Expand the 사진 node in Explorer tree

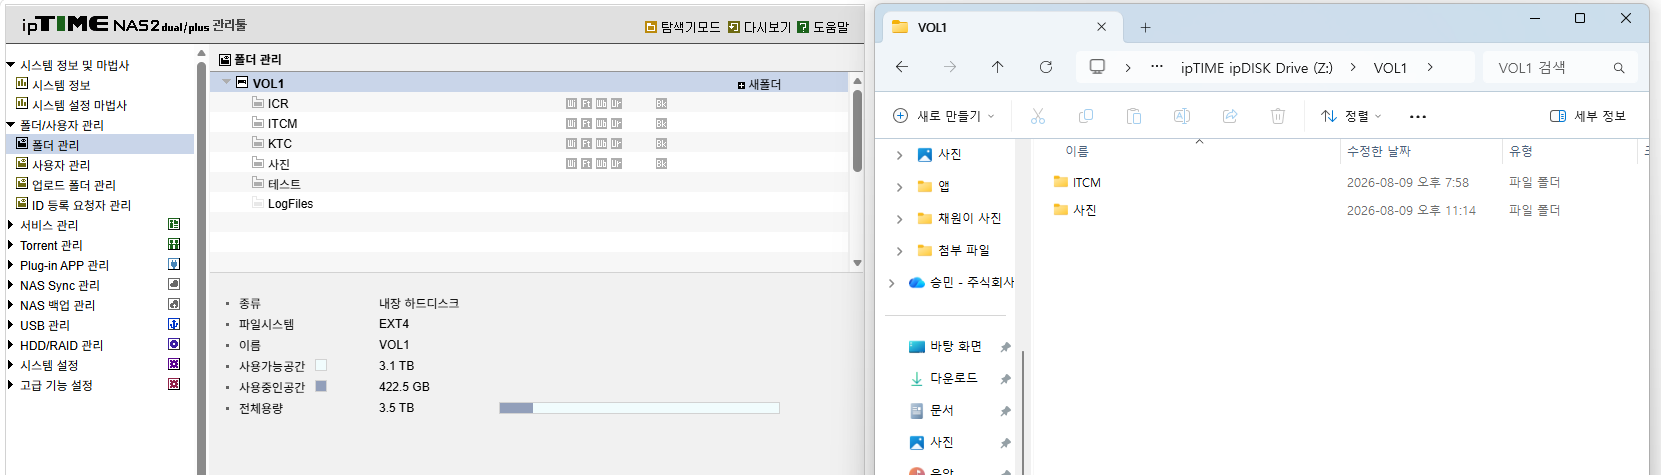[x=899, y=155]
